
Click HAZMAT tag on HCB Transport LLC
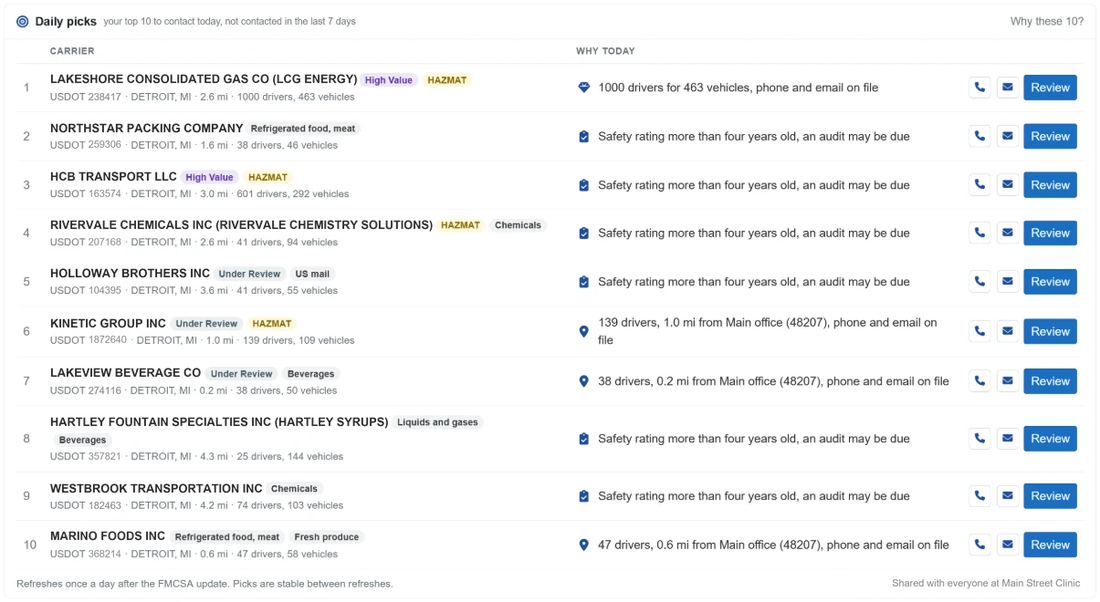[x=268, y=178]
